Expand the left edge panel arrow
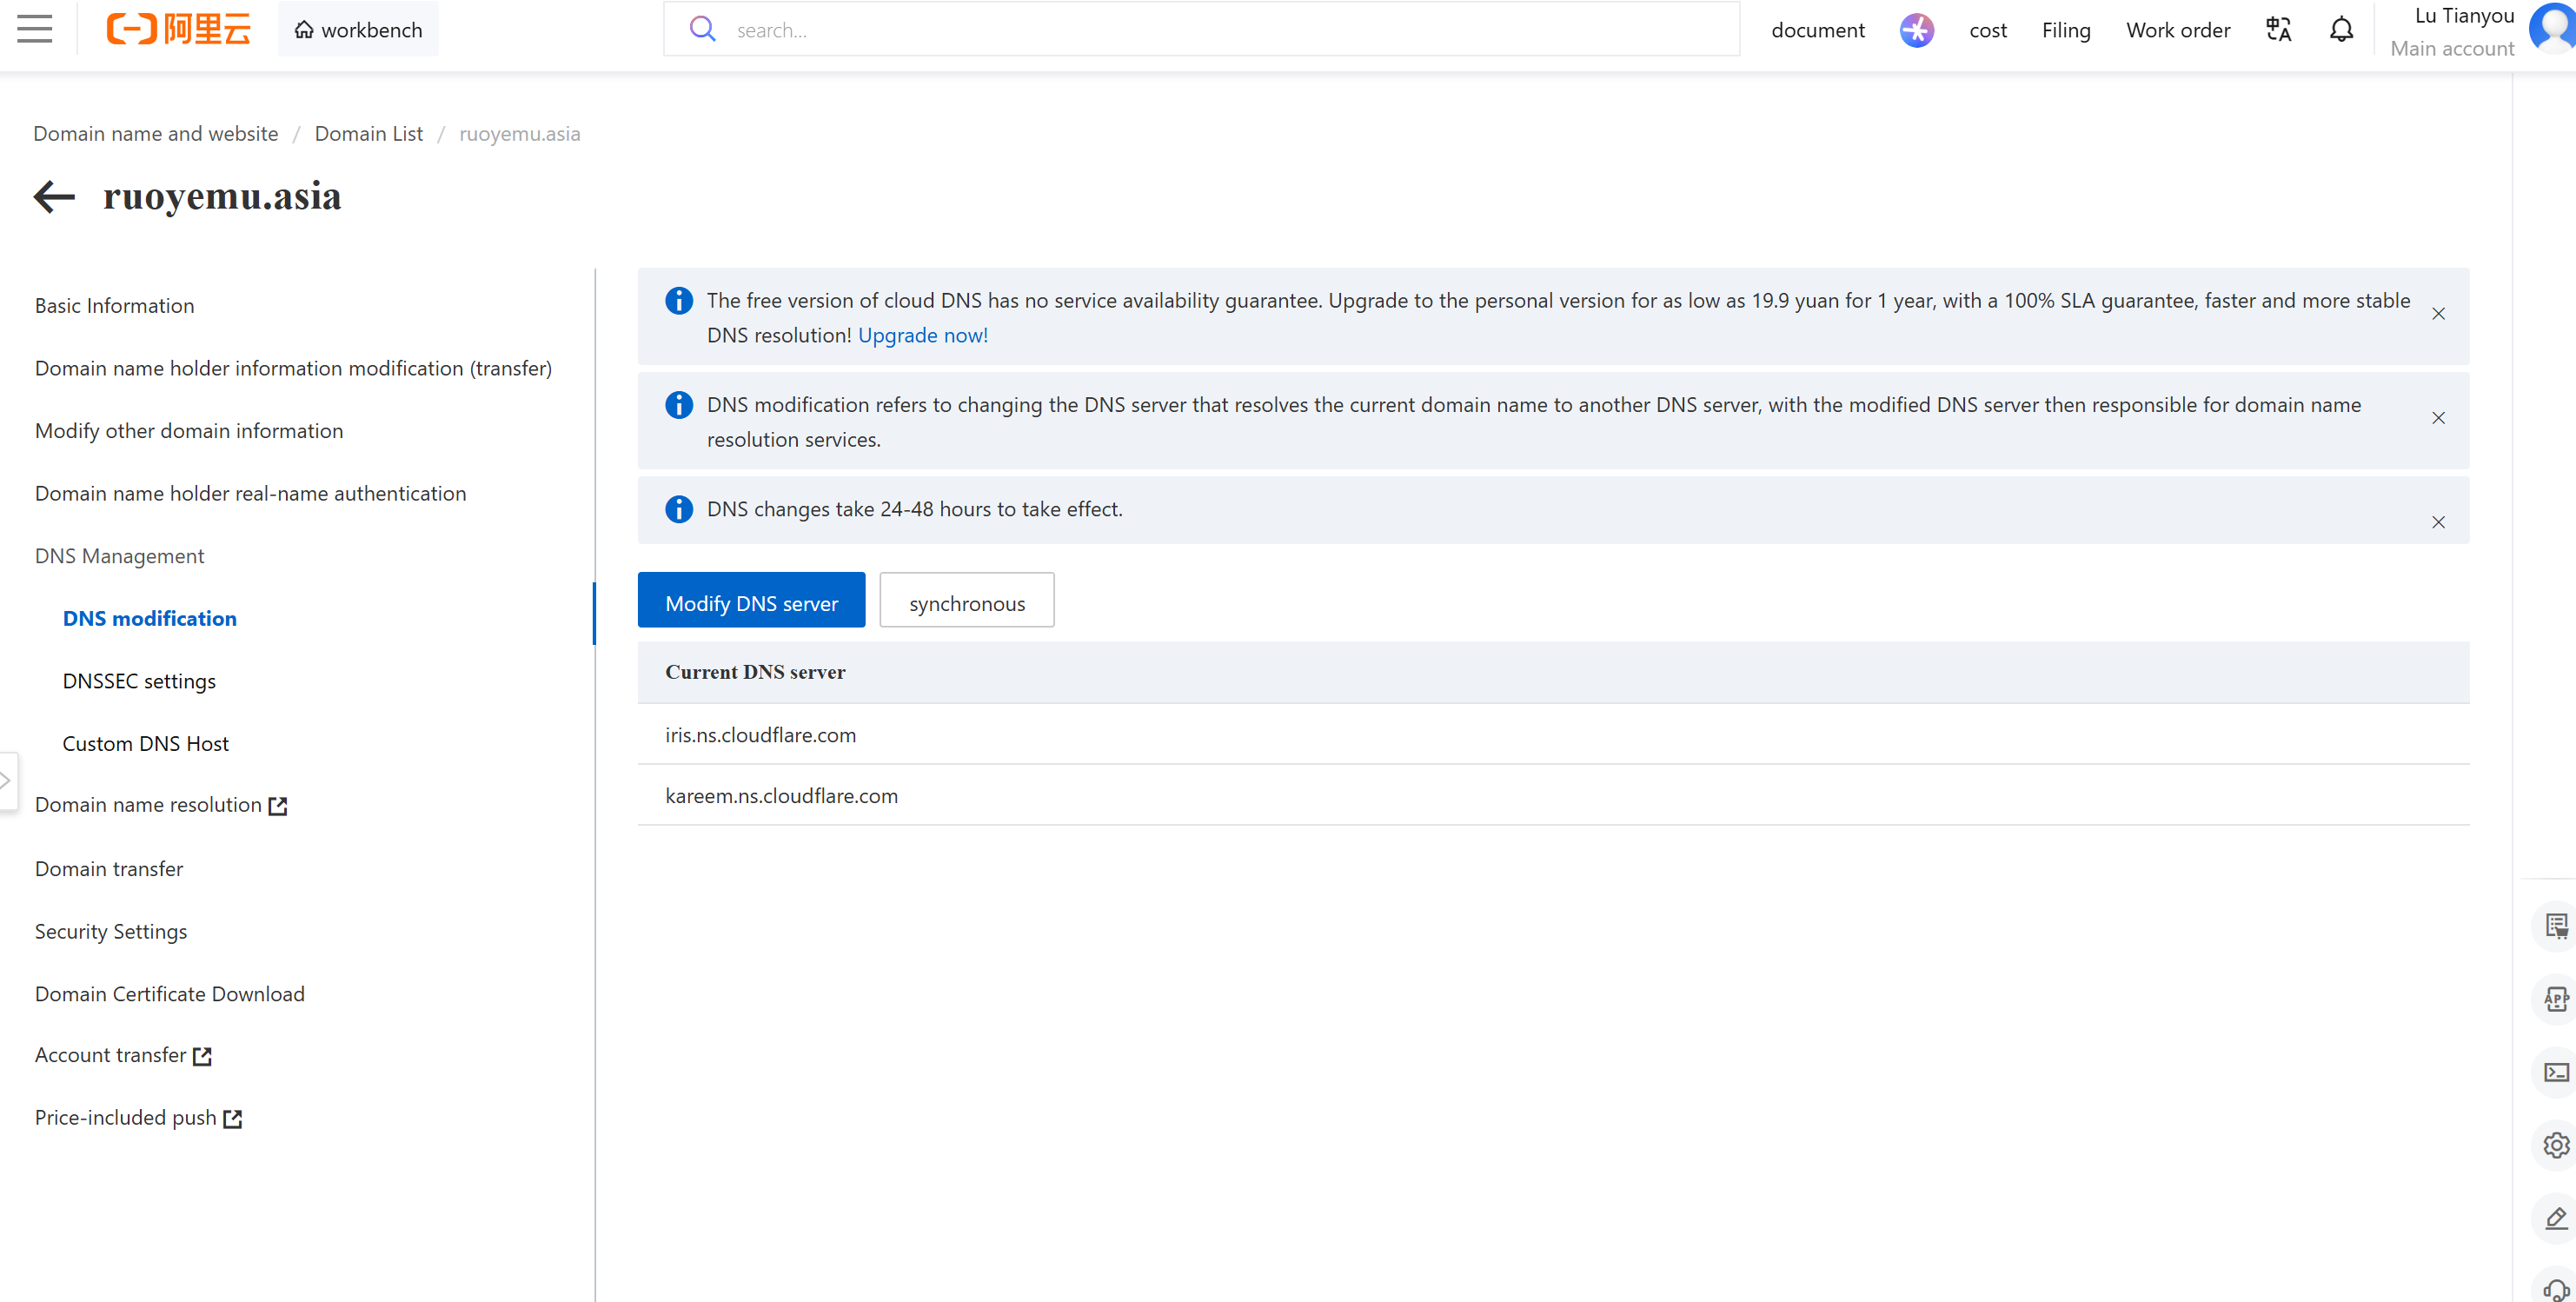 point(7,781)
